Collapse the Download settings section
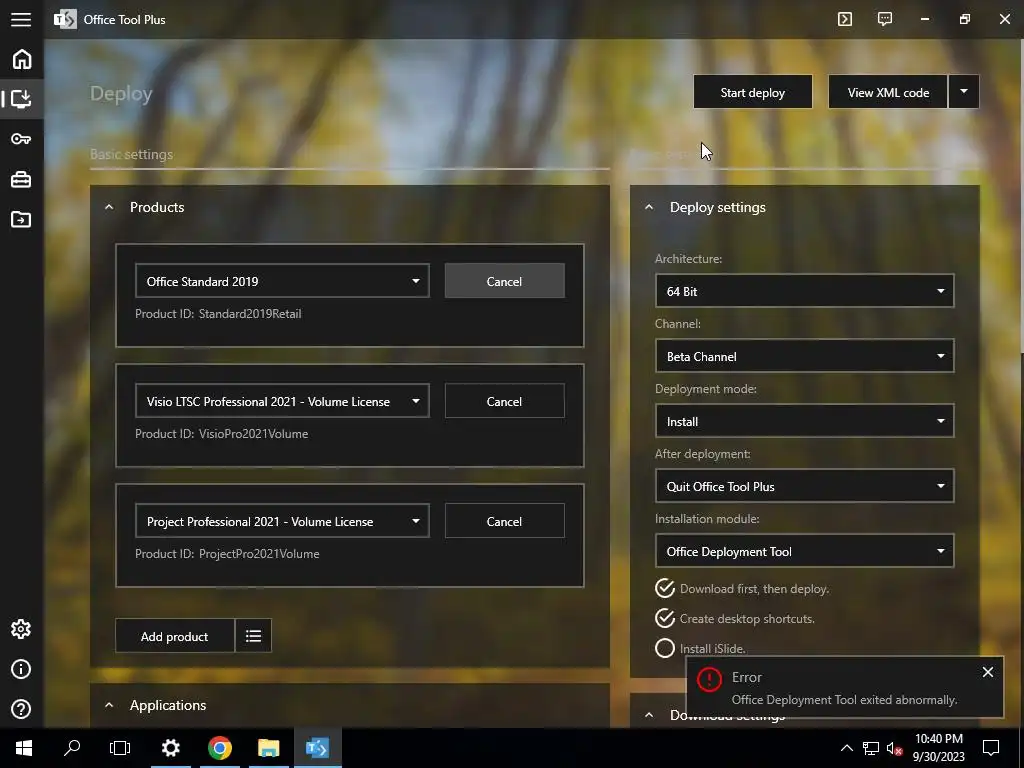 (648, 715)
